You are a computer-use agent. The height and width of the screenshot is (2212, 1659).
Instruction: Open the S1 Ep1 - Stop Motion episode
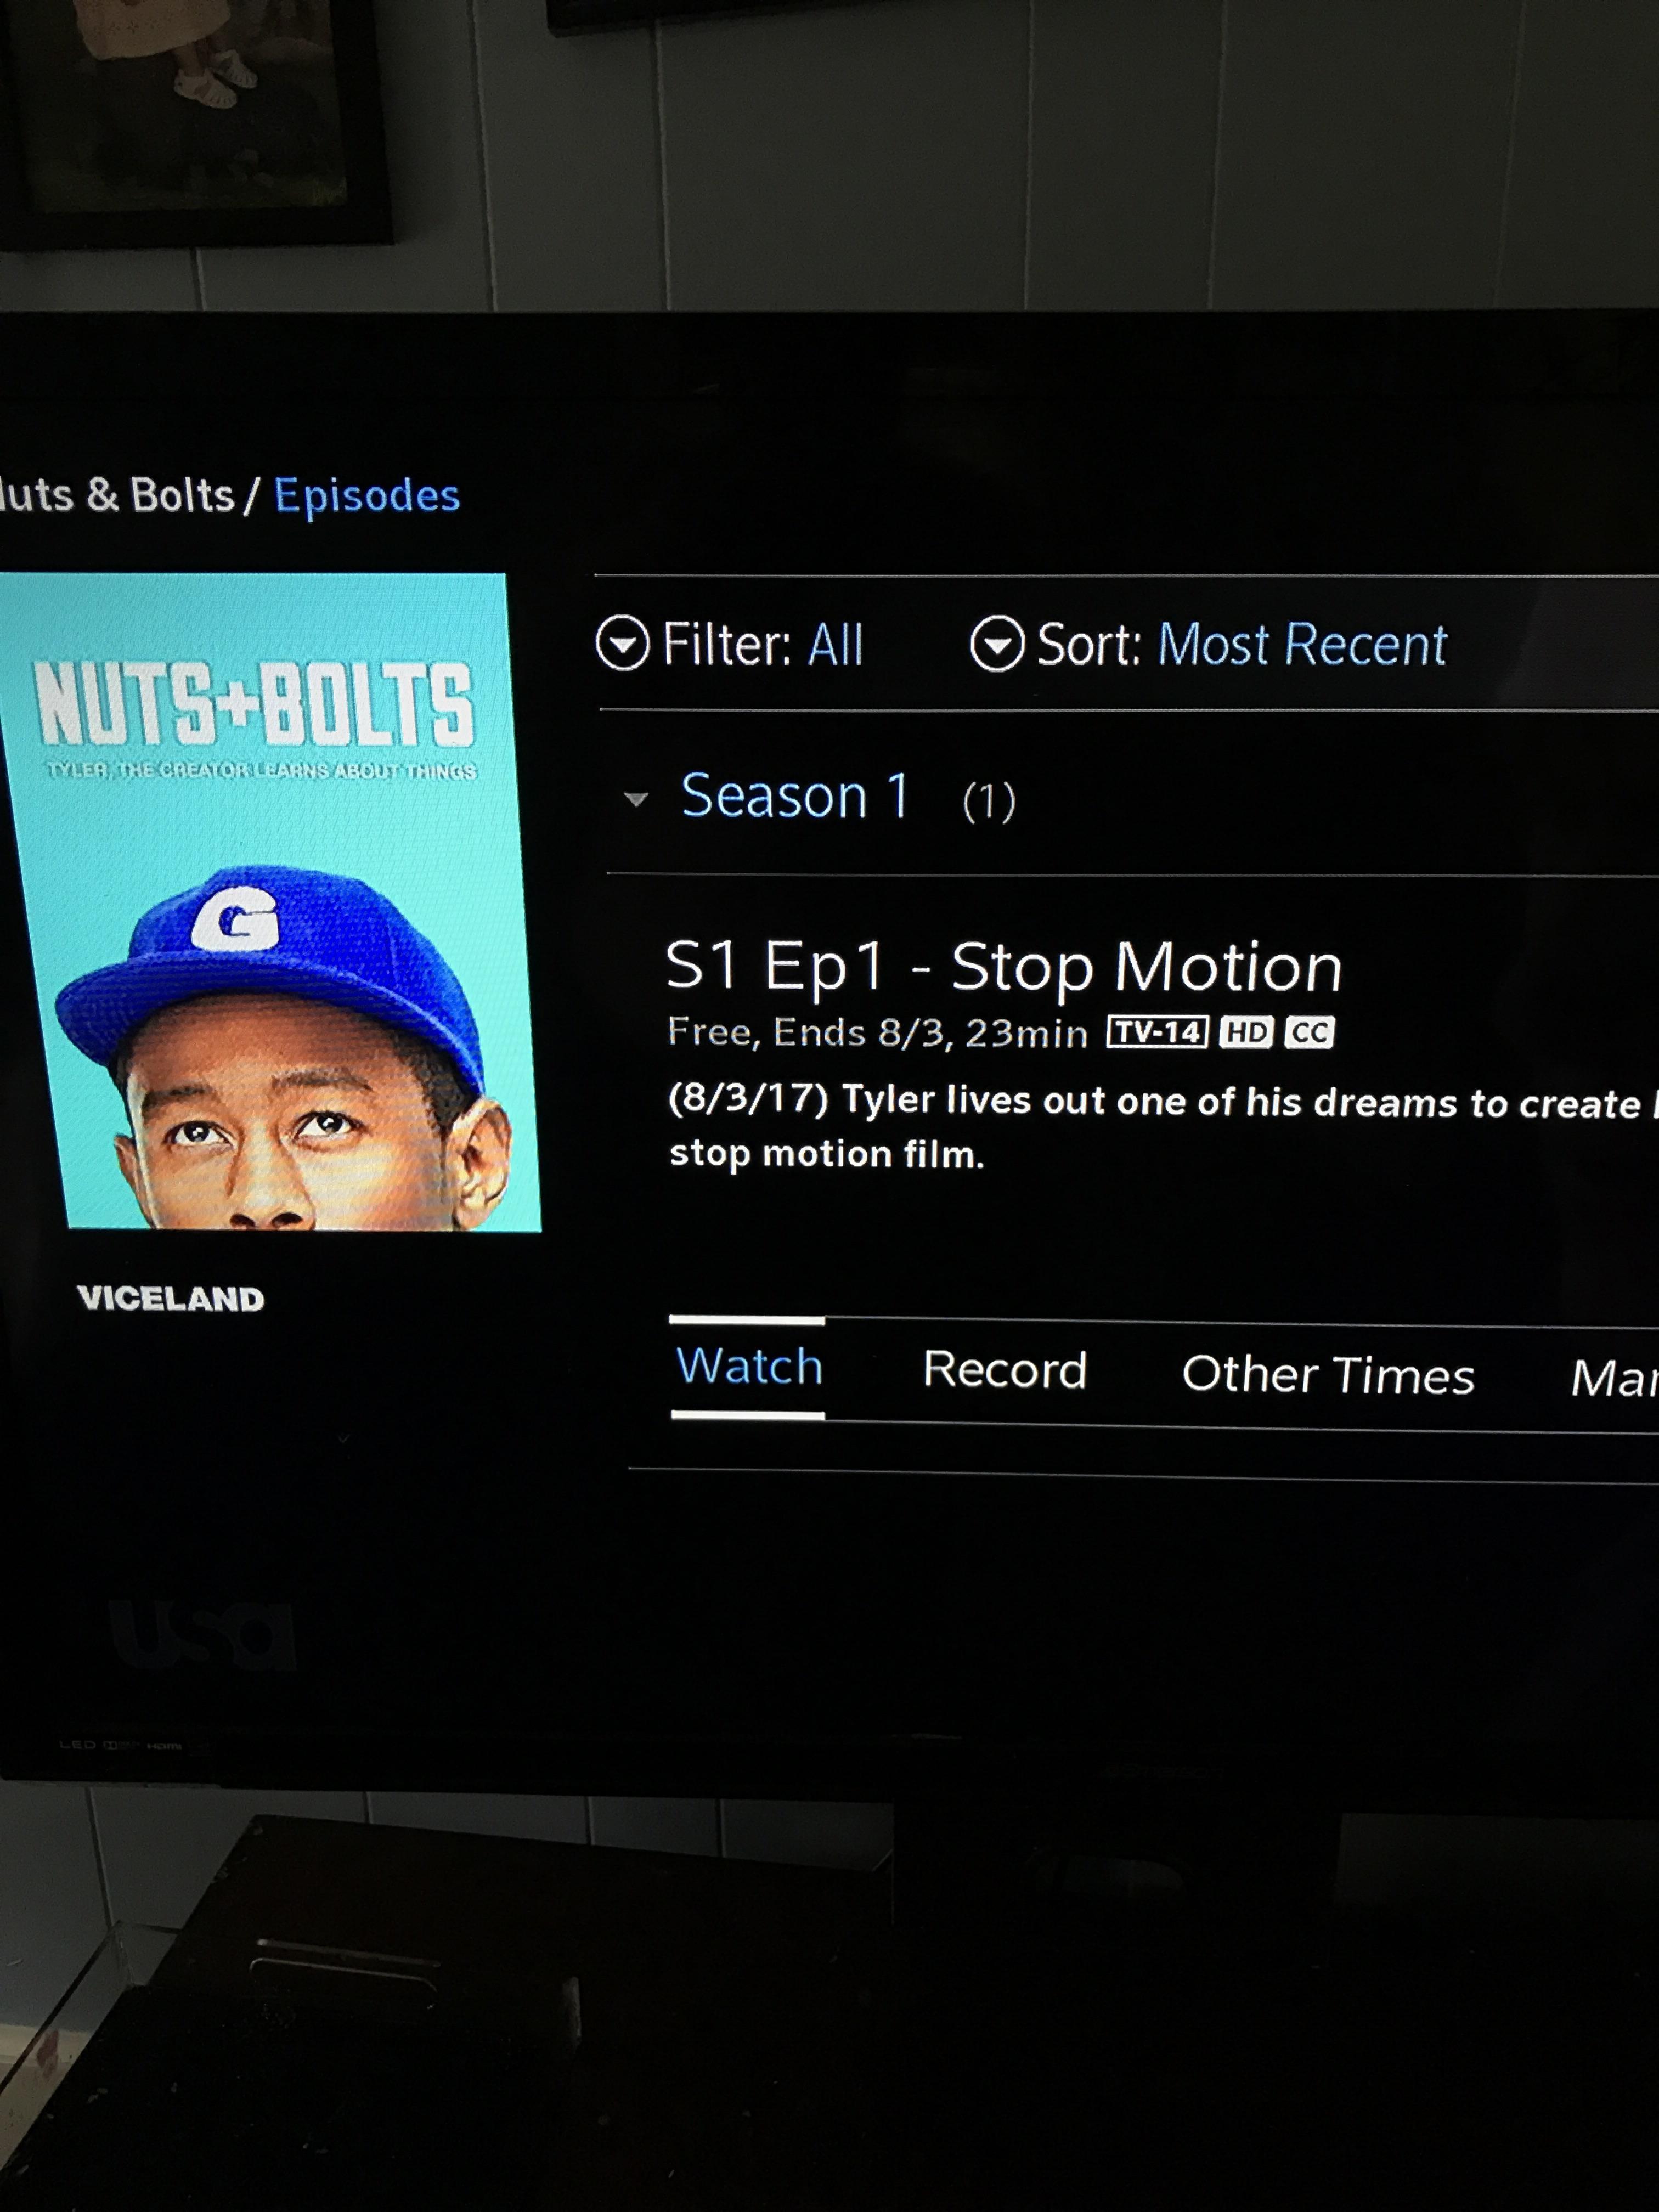(1004, 967)
